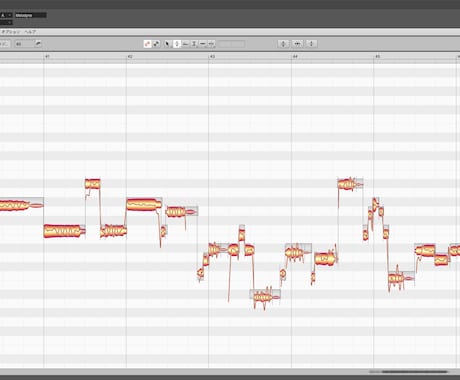
Task: Open the Correct Pitch macro
Action: (x=284, y=44)
